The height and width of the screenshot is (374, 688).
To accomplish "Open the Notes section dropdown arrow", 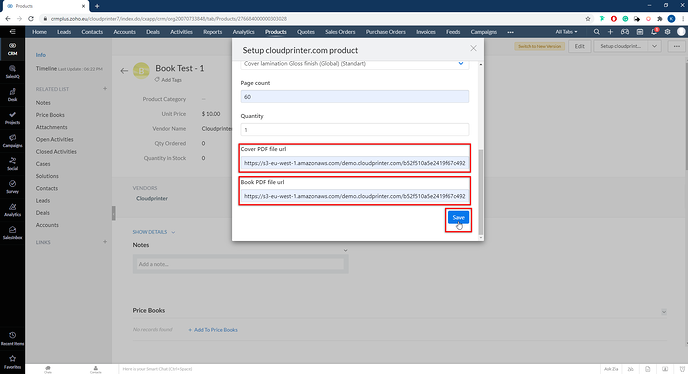I will click(345, 250).
